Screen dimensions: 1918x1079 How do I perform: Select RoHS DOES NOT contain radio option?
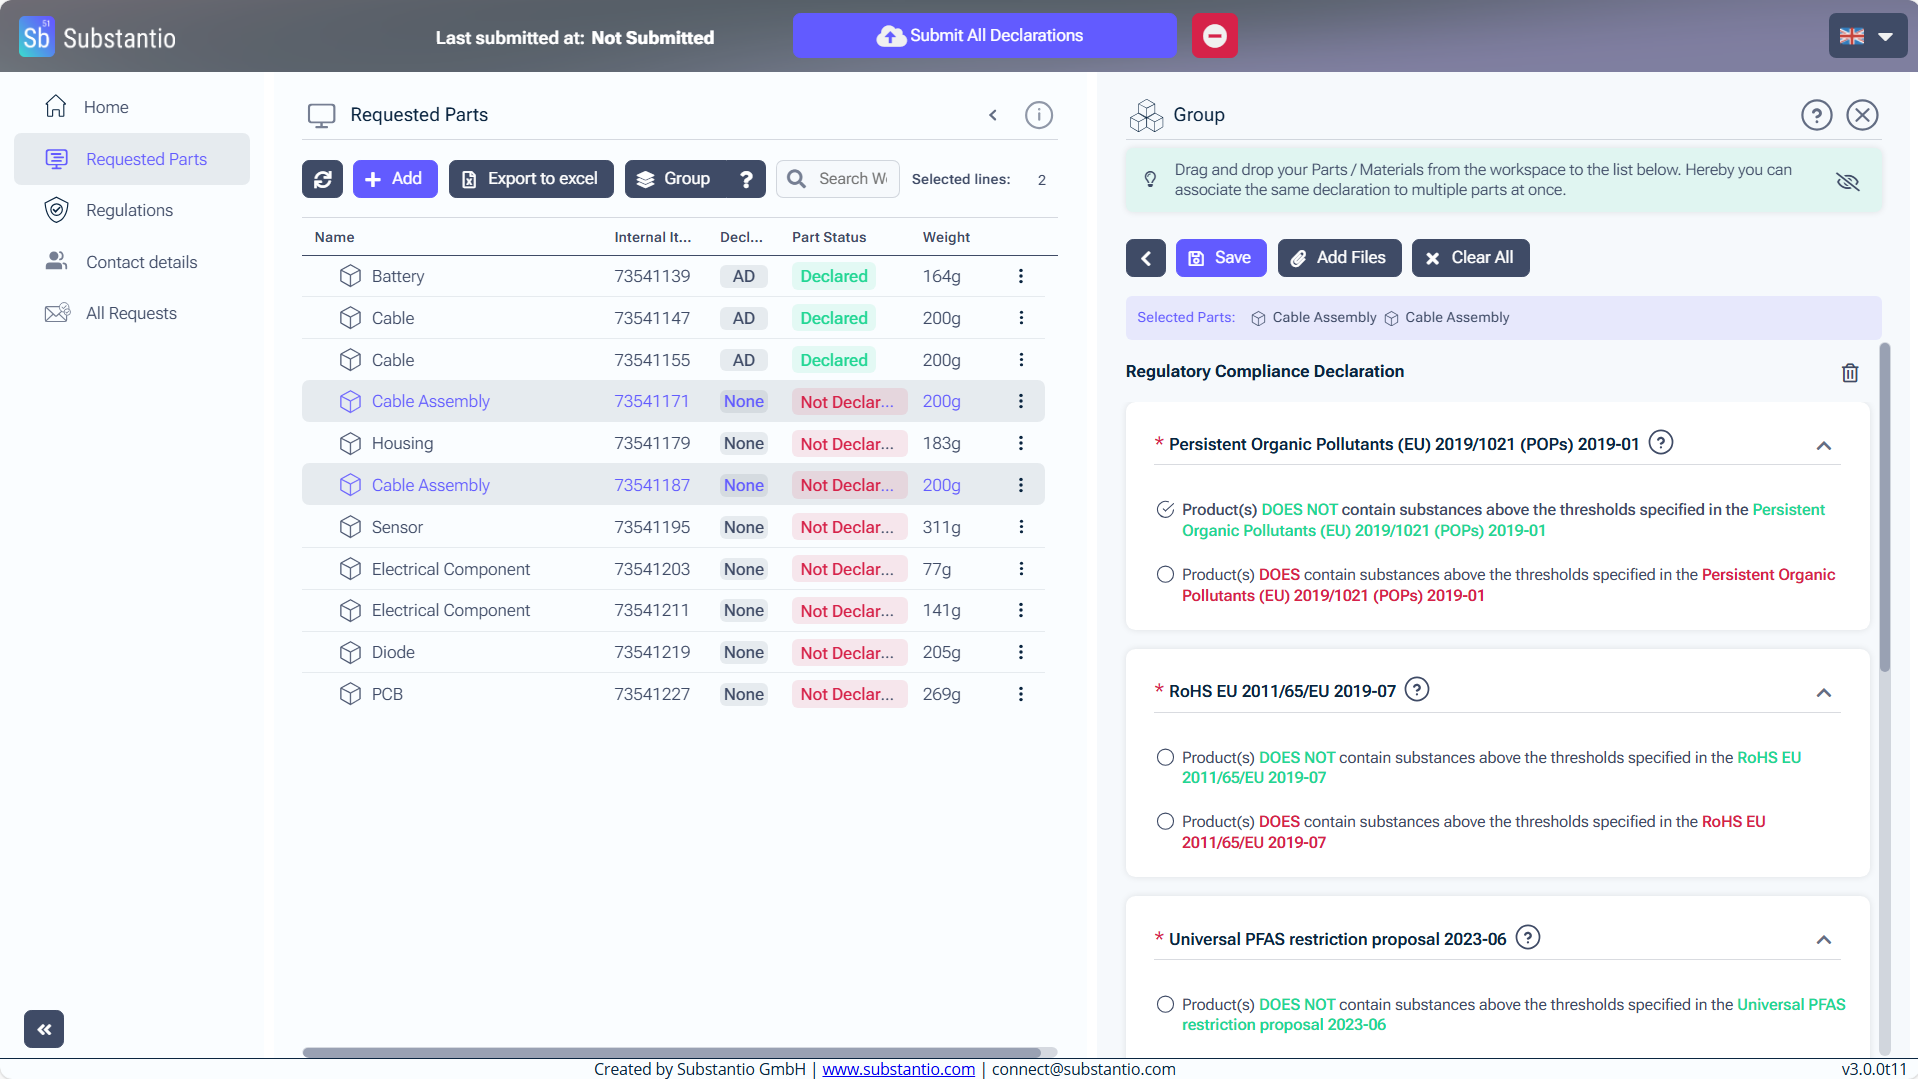pyautogui.click(x=1165, y=758)
